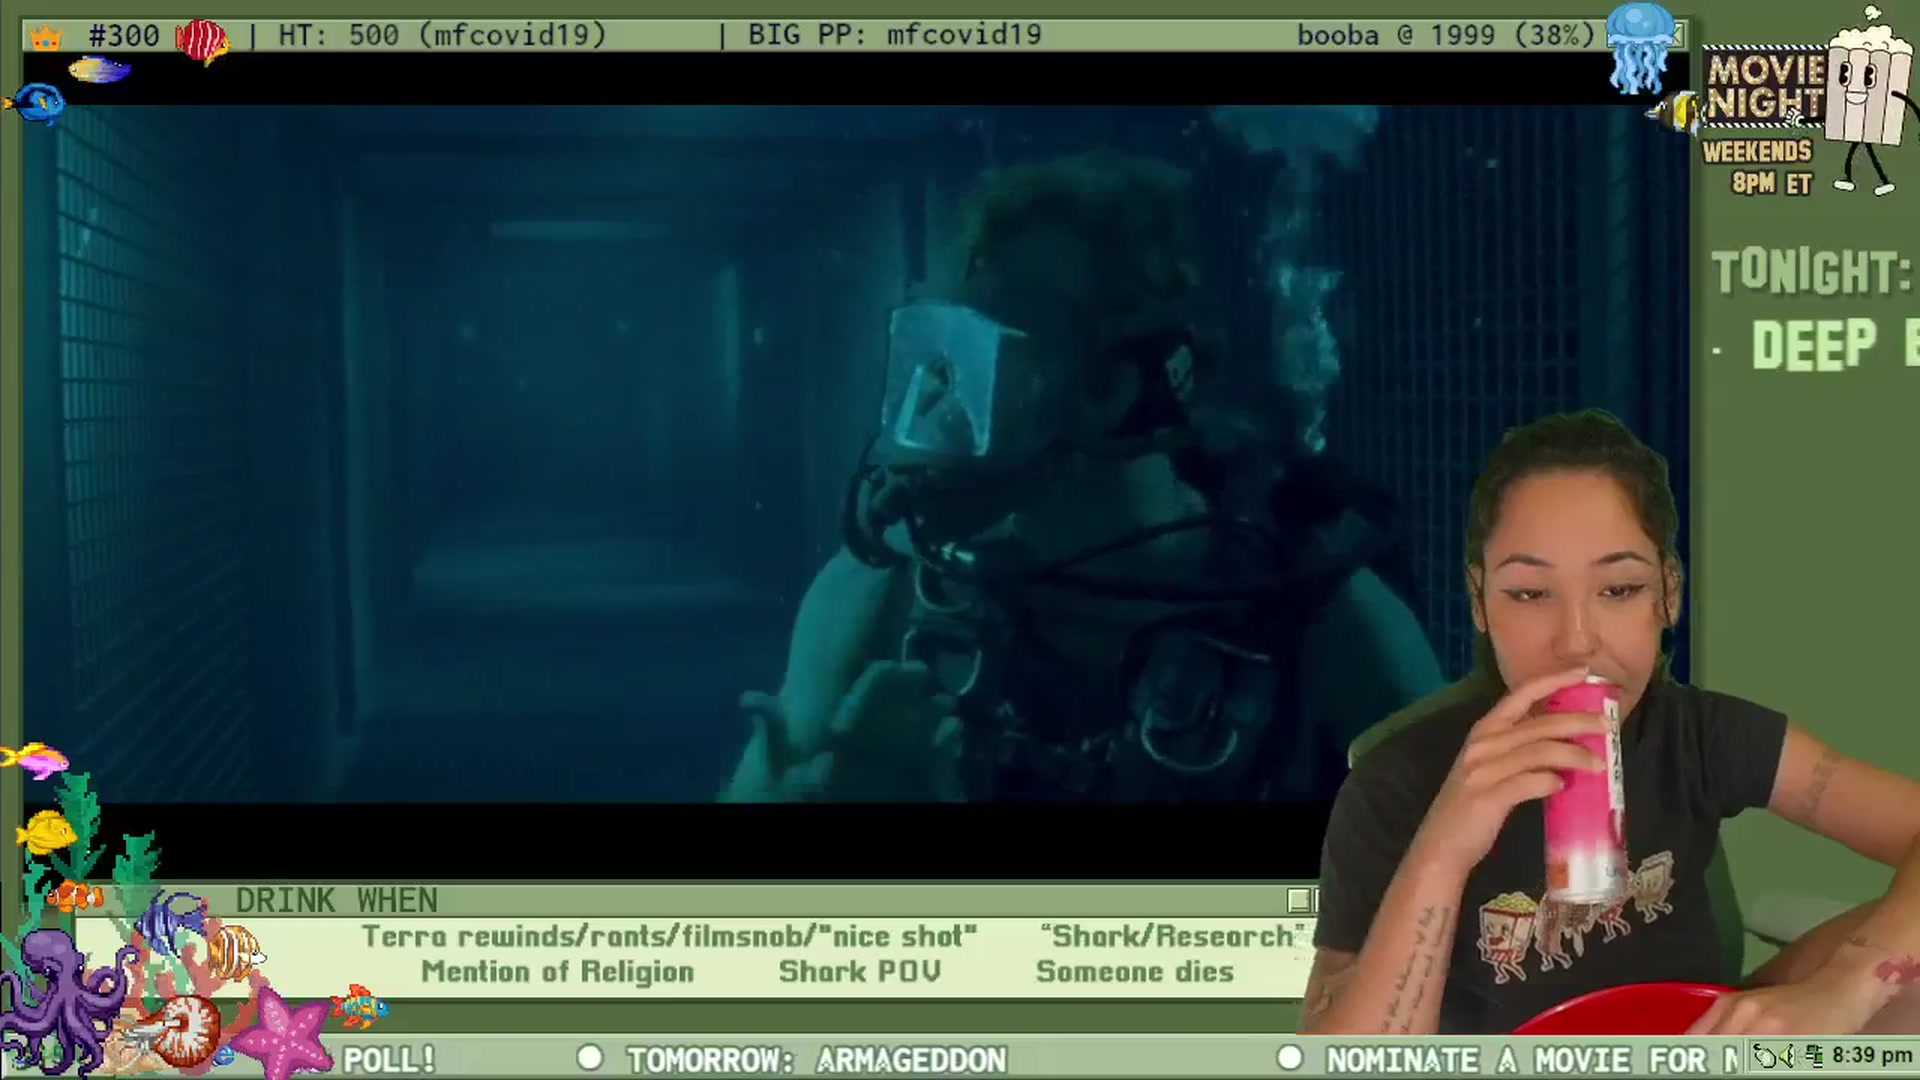Image resolution: width=1920 pixels, height=1080 pixels.
Task: Click the crown icon beside #300
Action: 46,38
